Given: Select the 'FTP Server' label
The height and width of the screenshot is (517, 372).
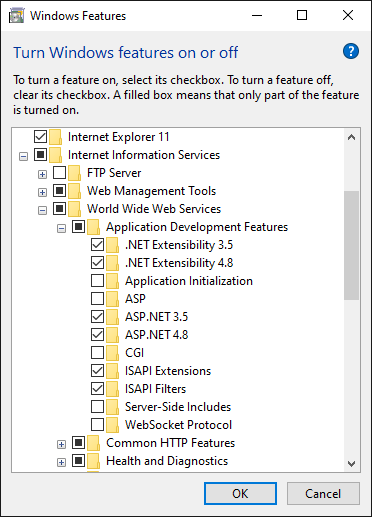Looking at the screenshot, I should 114,173.
